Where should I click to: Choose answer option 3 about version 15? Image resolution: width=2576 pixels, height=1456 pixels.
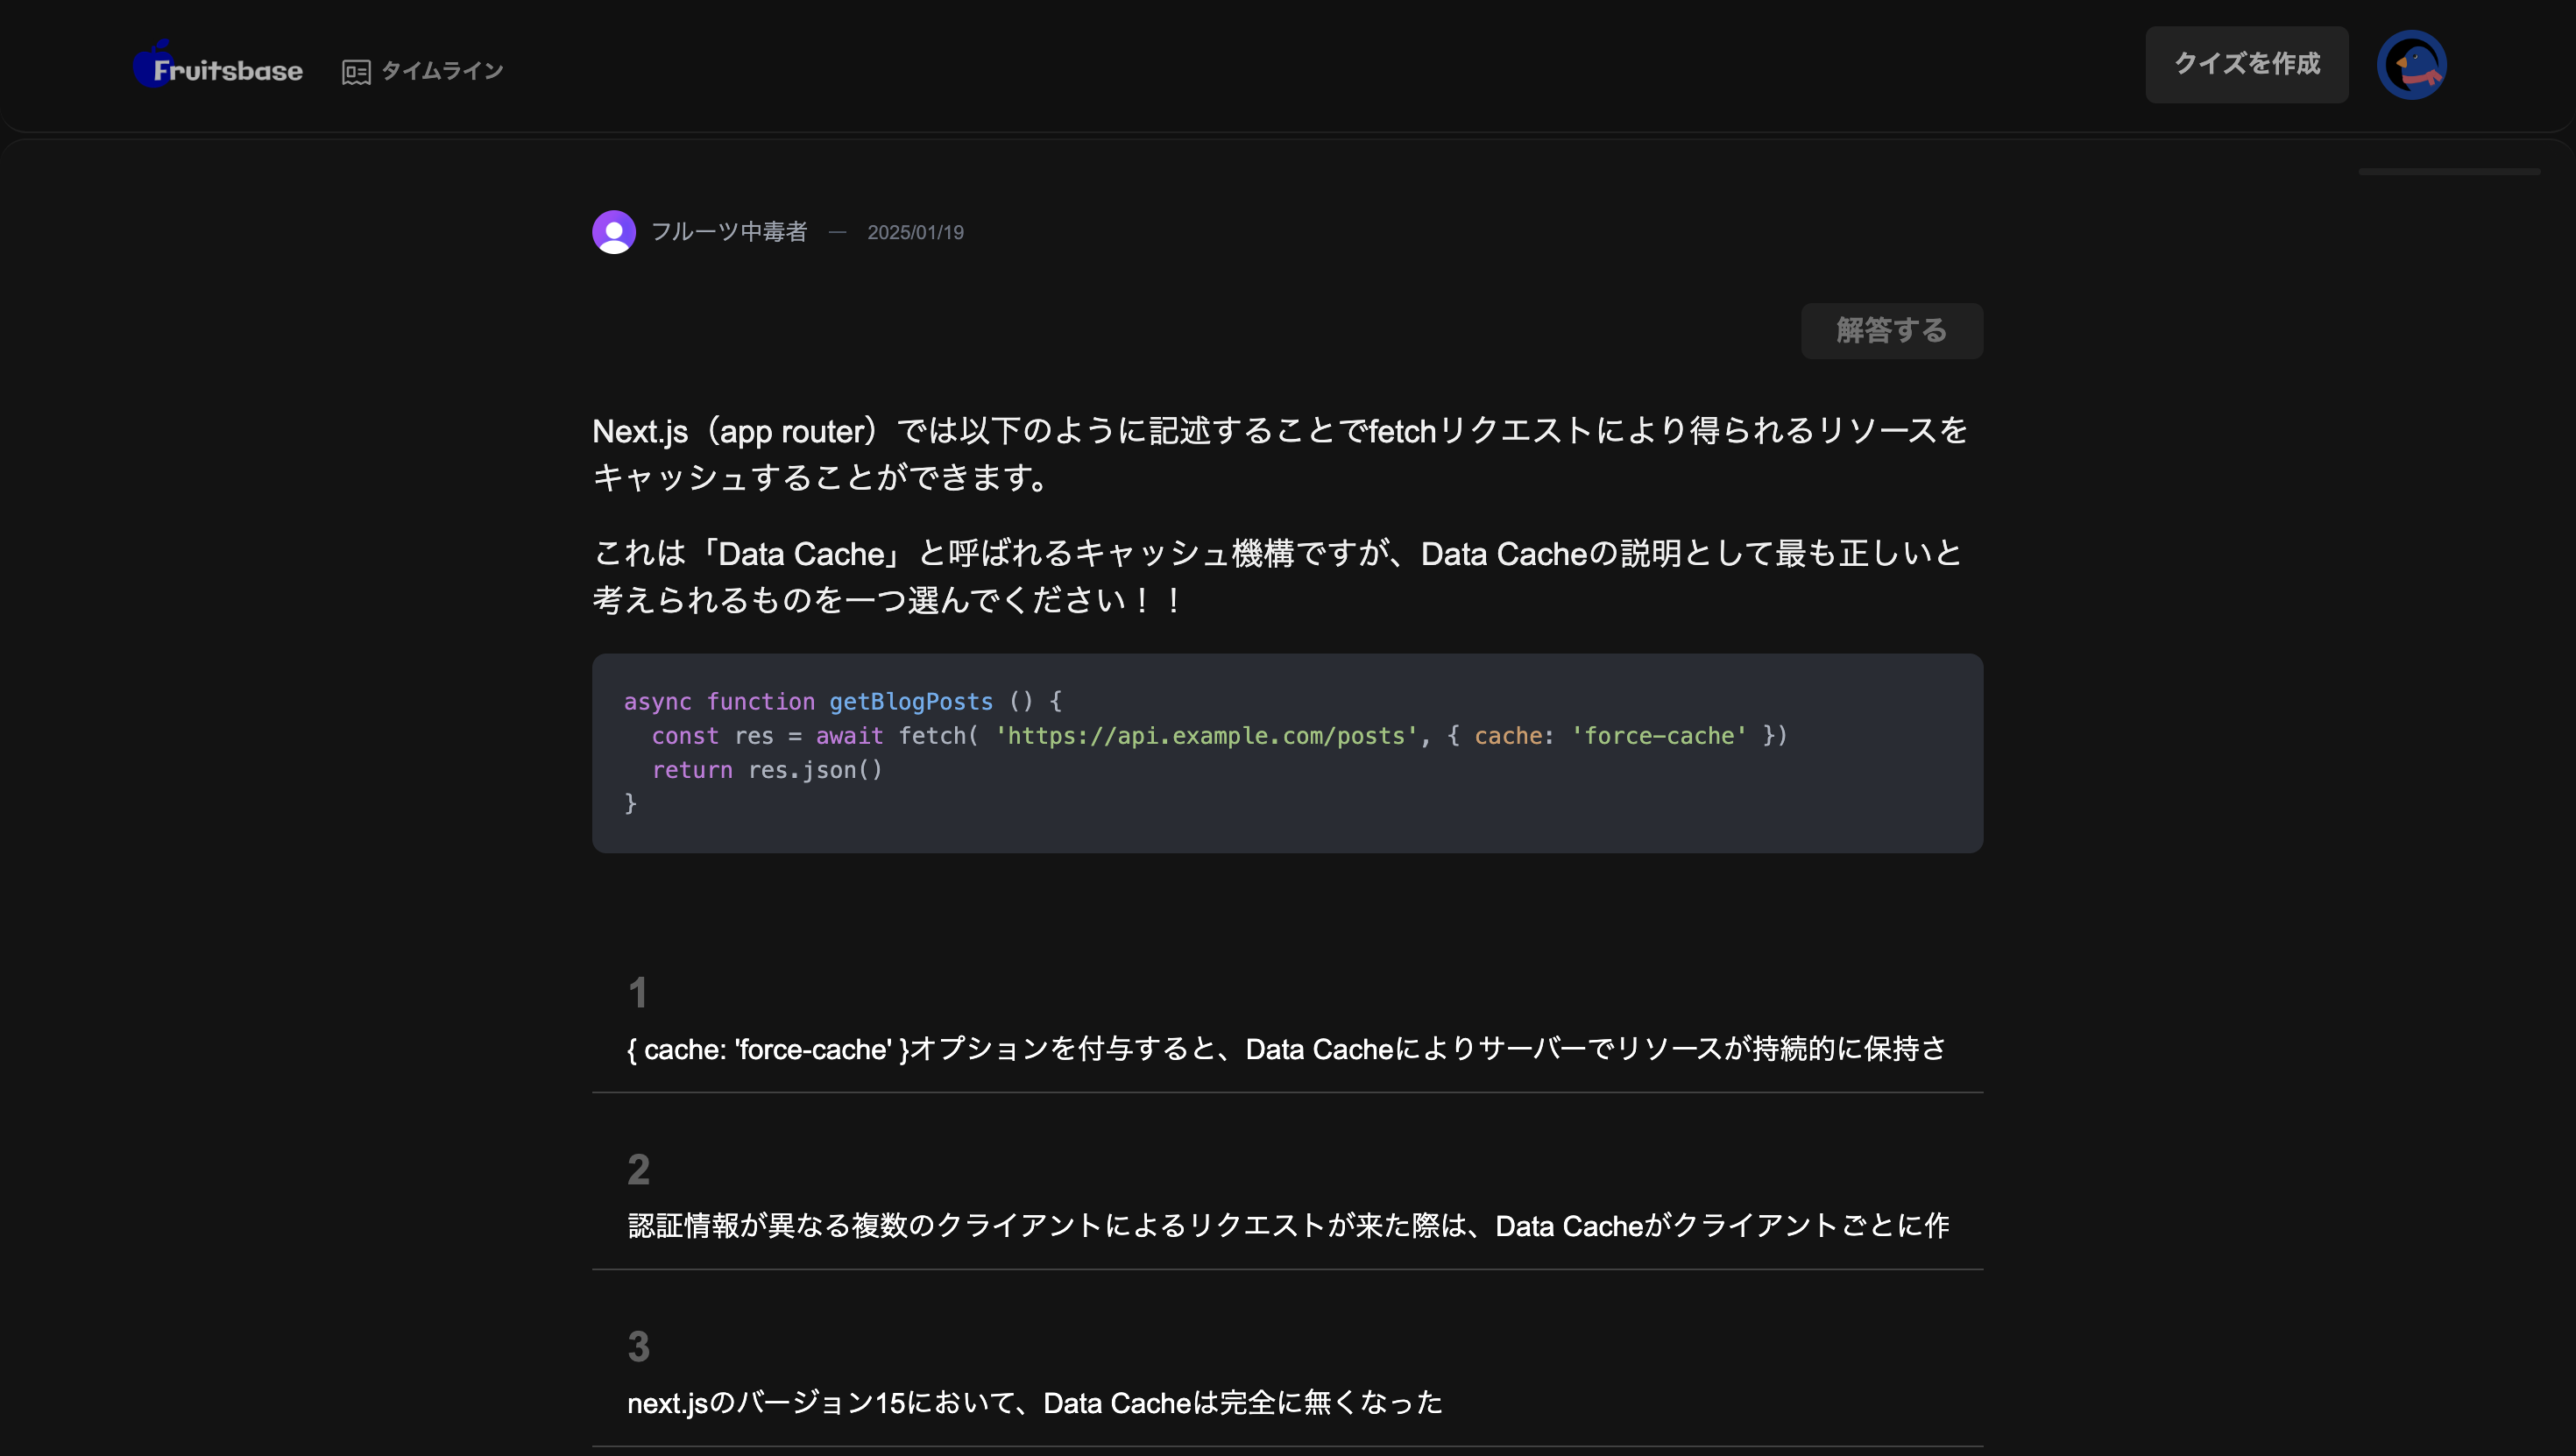tap(1034, 1403)
